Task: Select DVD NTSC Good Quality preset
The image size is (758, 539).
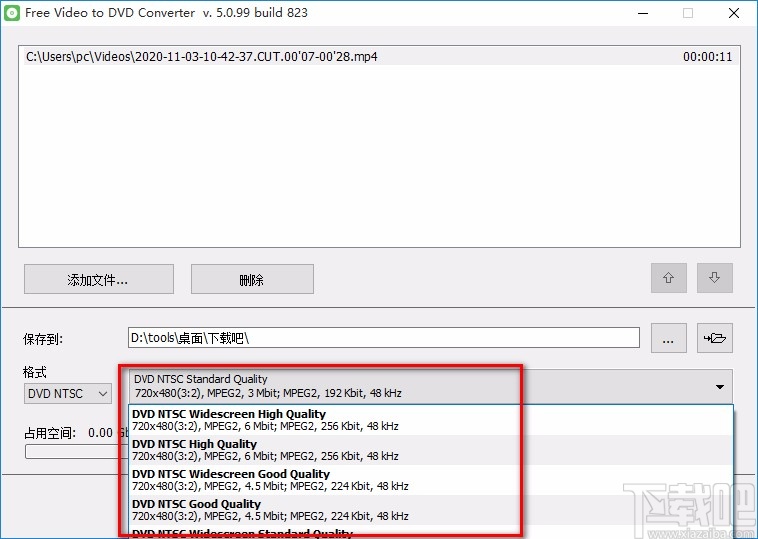Action: [x=431, y=510]
